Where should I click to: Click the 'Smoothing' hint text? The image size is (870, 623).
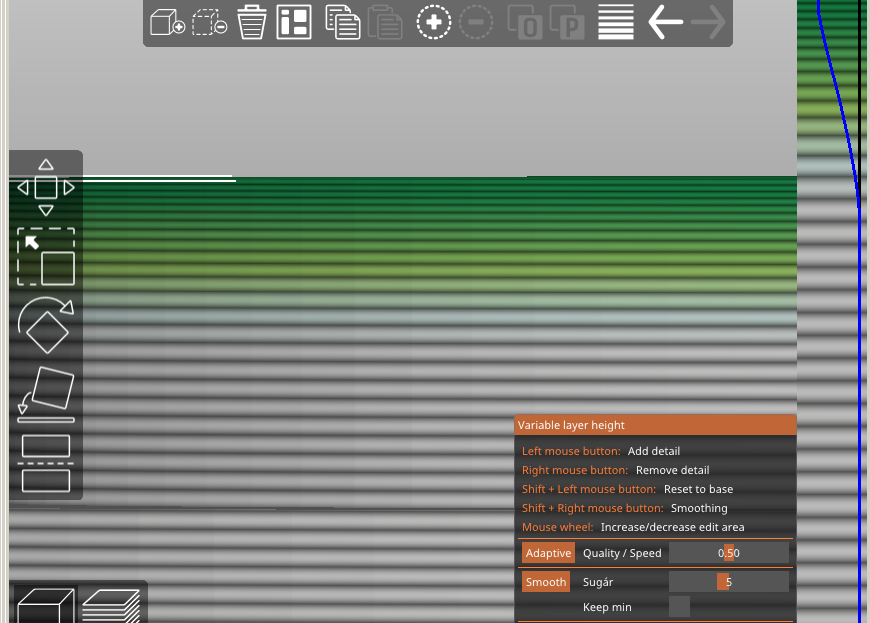699,508
